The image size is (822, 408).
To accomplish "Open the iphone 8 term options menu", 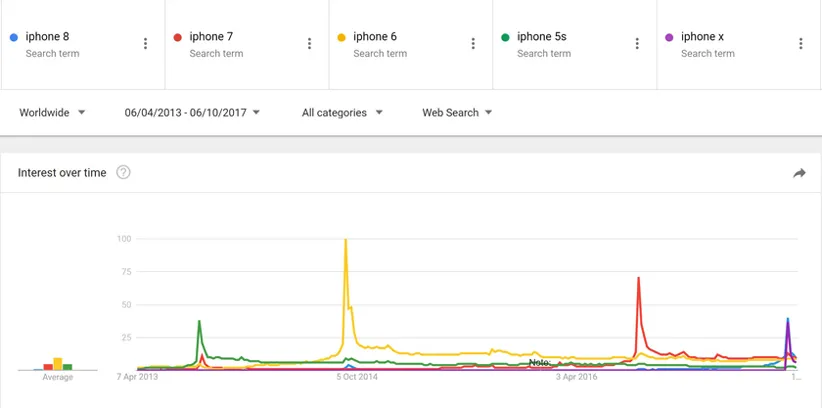I will [x=146, y=44].
